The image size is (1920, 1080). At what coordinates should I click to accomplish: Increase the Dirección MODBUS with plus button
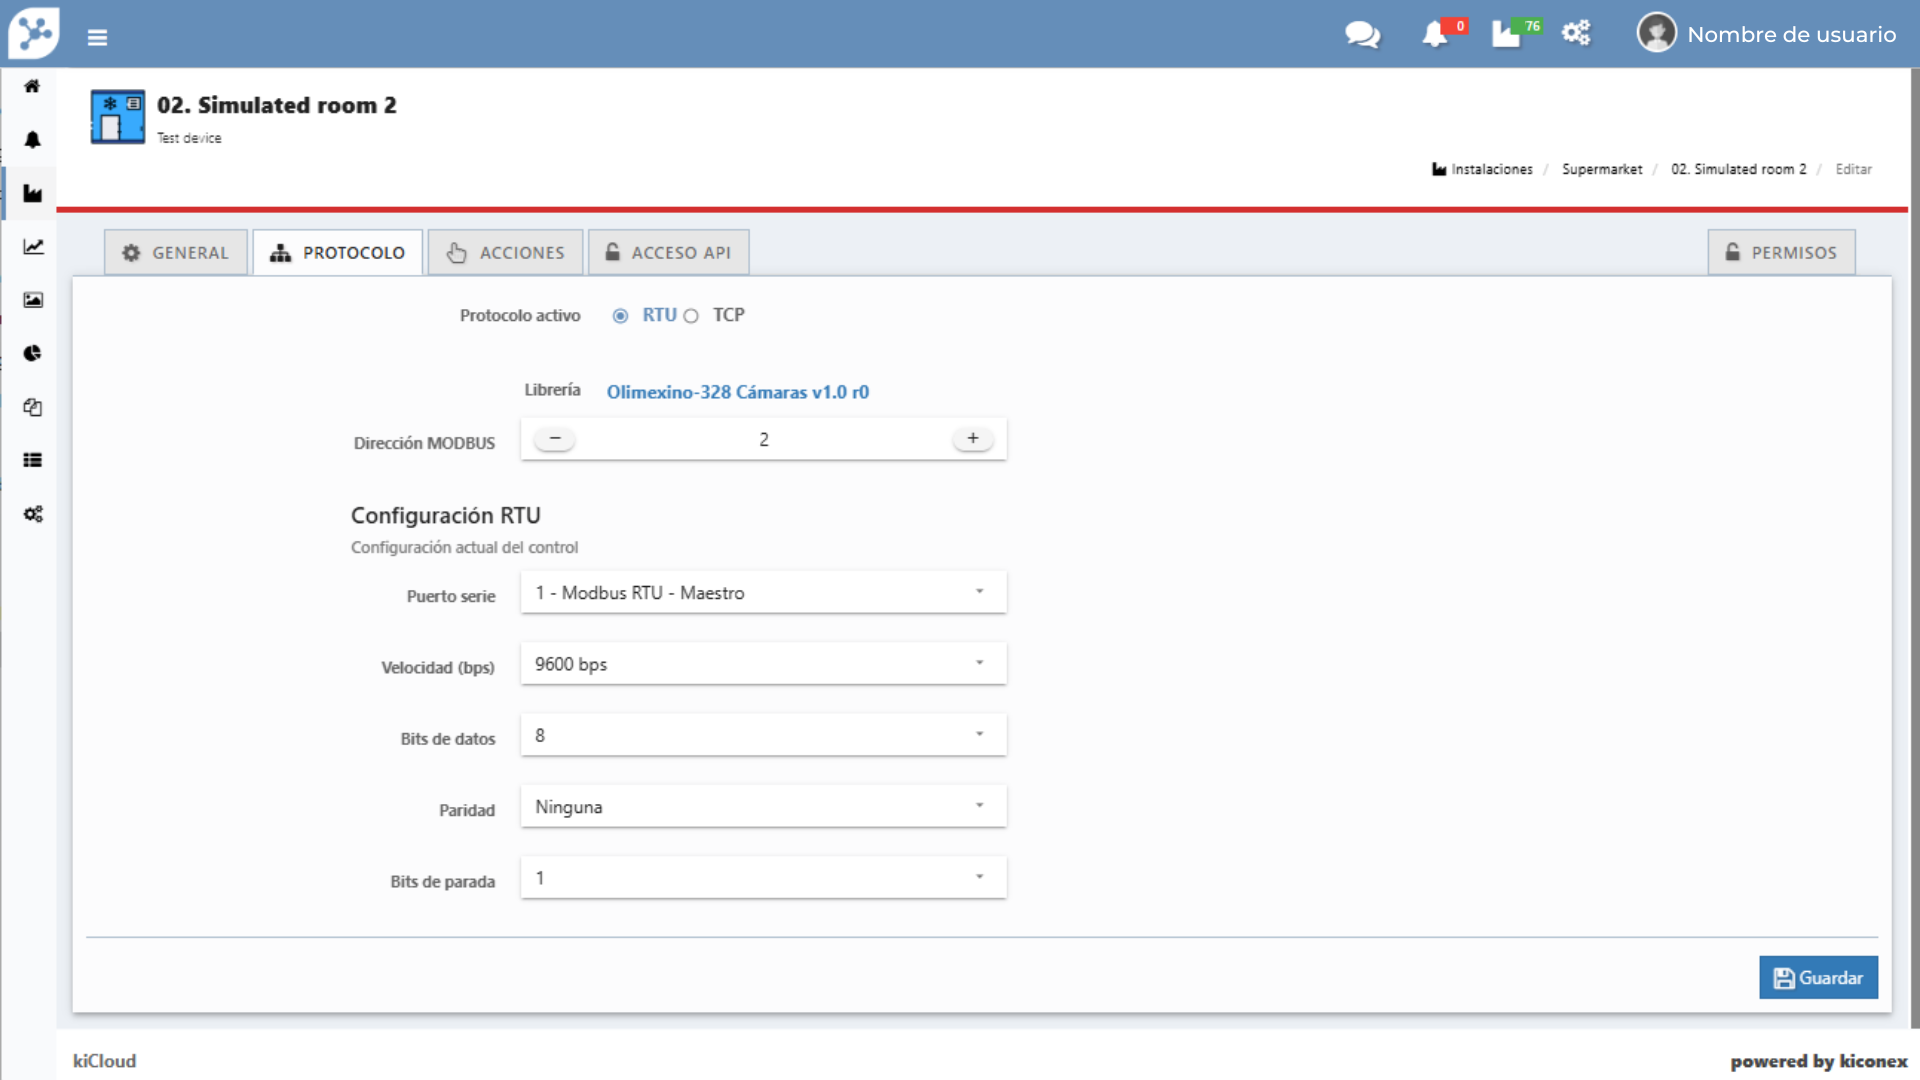coord(972,439)
